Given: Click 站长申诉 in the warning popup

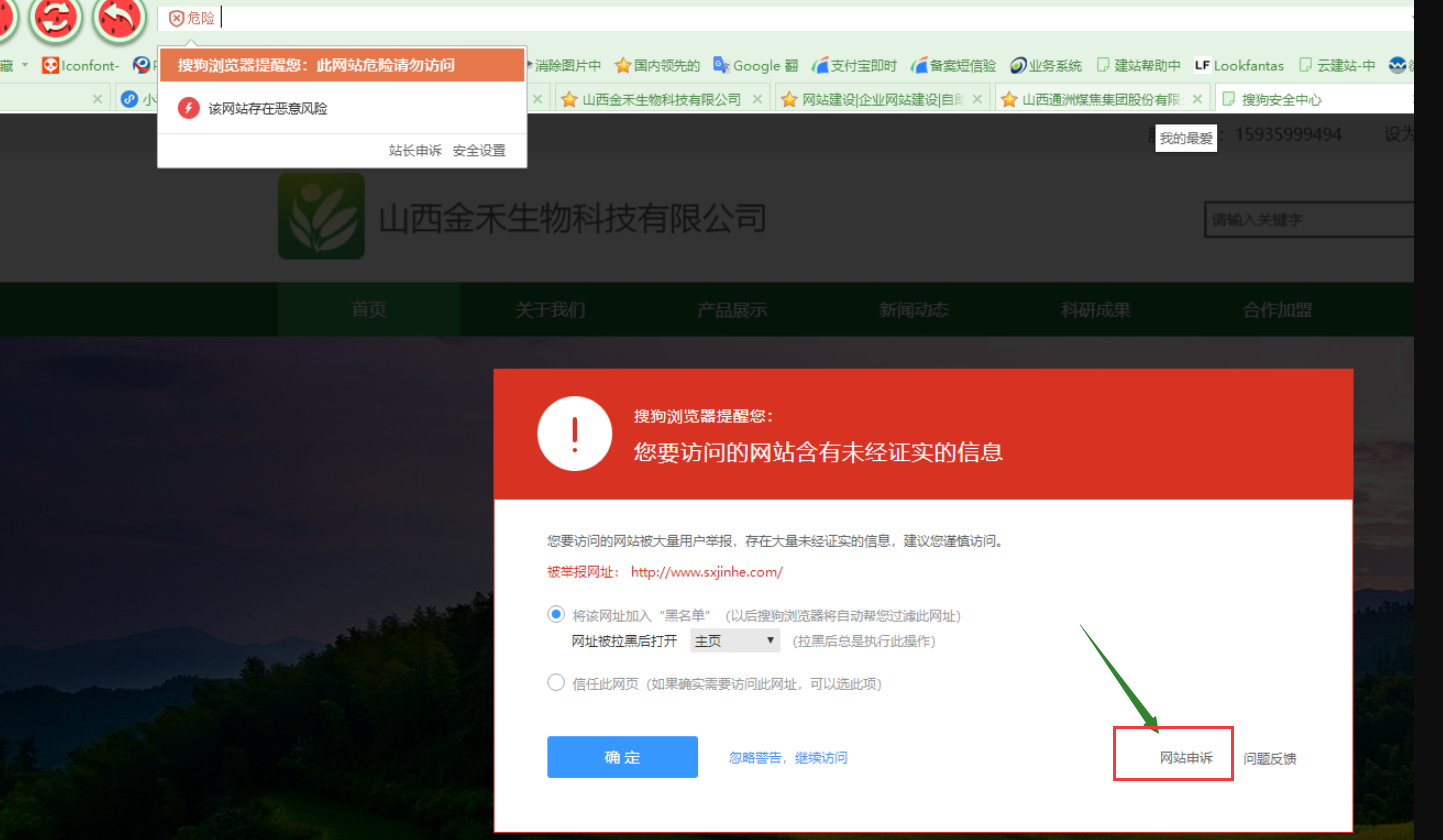Looking at the screenshot, I should click(x=415, y=151).
